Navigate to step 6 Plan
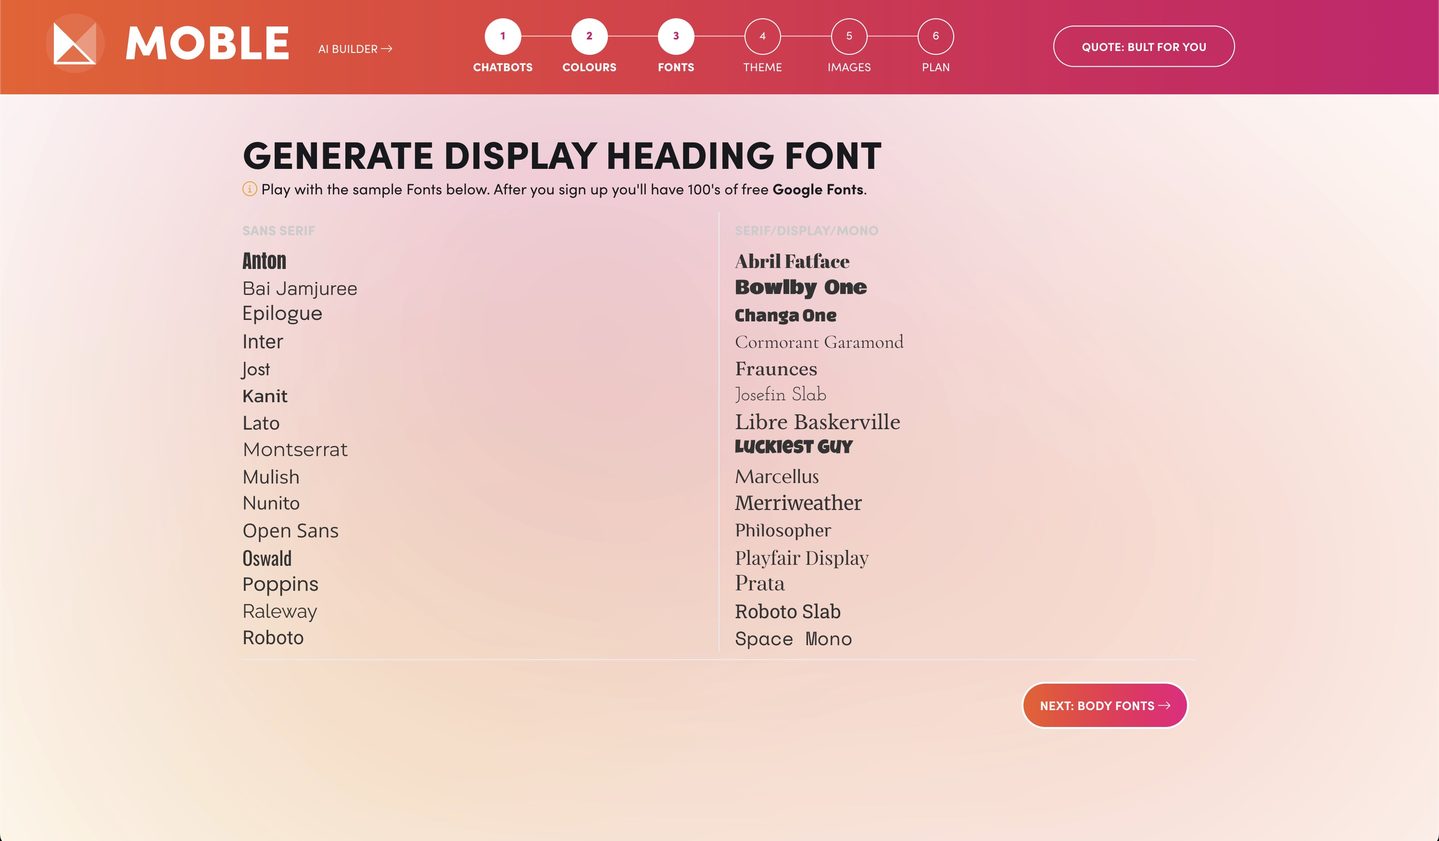 935,37
